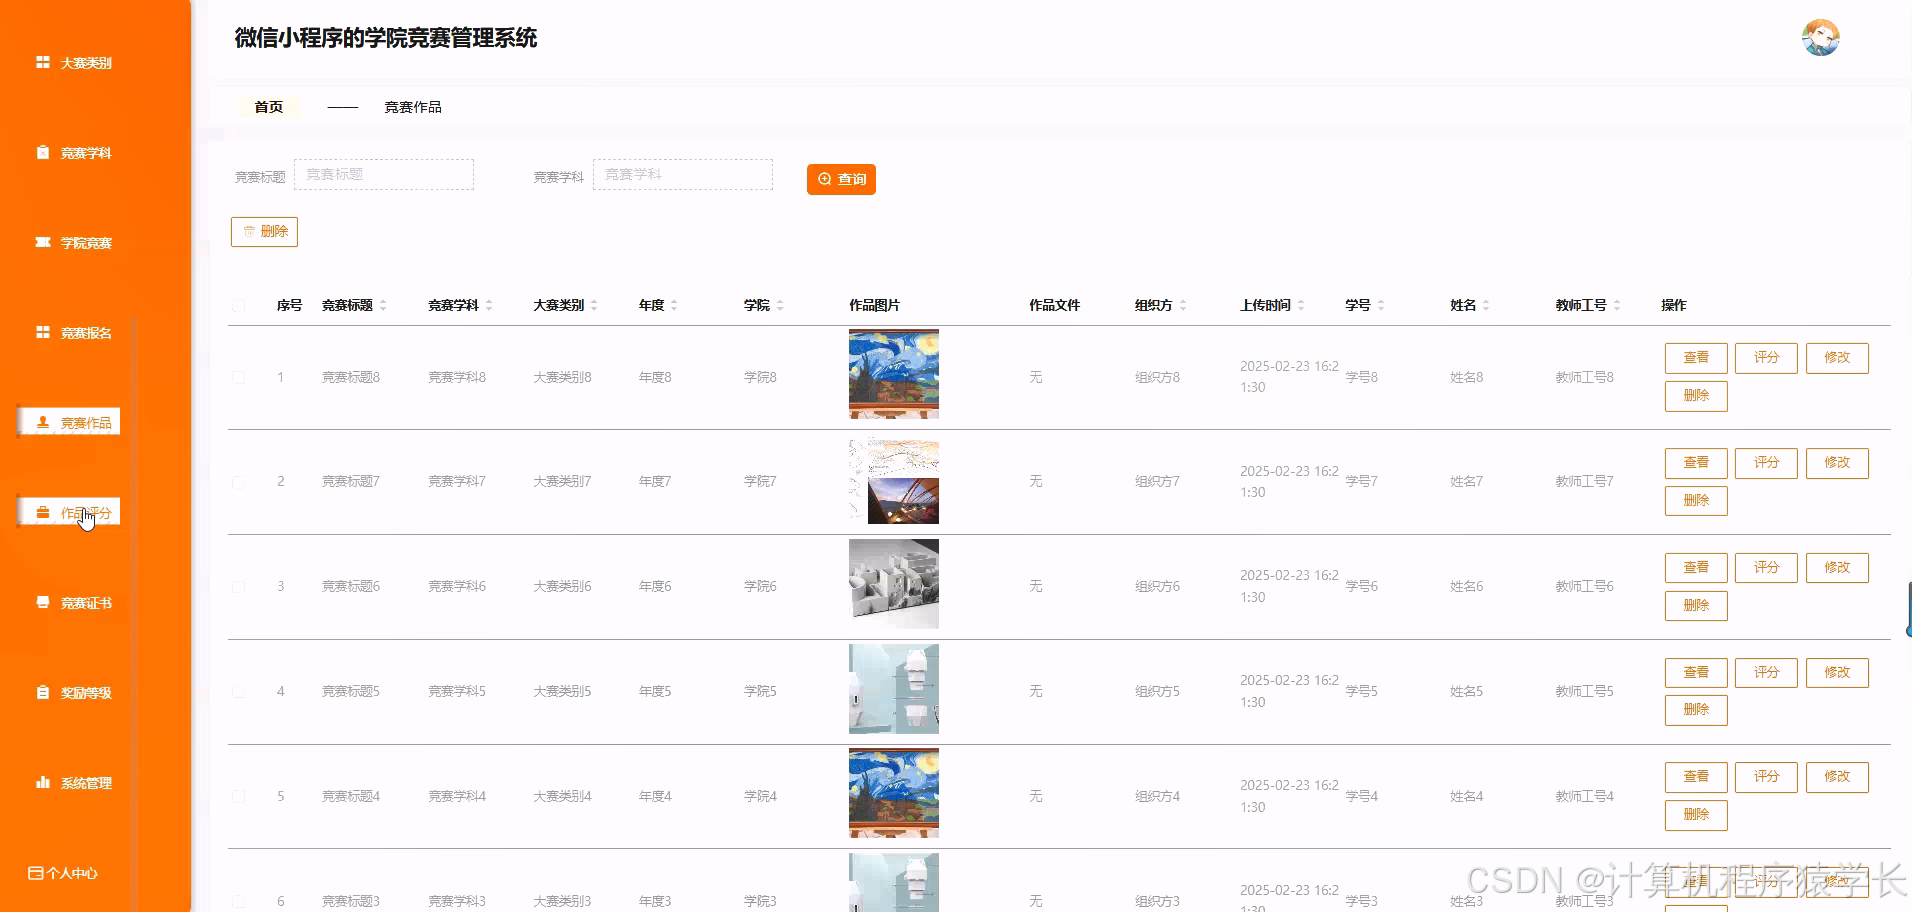Open the 竞赛标题7 artwork thumbnail

click(894, 479)
